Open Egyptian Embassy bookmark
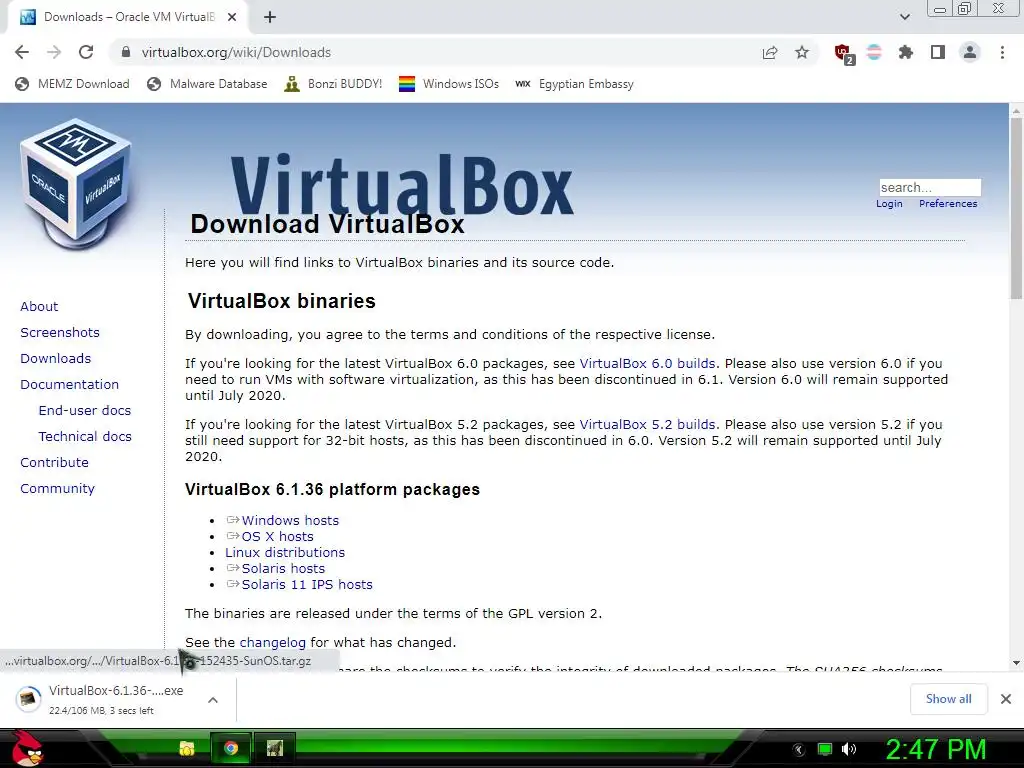The image size is (1024, 768). [574, 84]
